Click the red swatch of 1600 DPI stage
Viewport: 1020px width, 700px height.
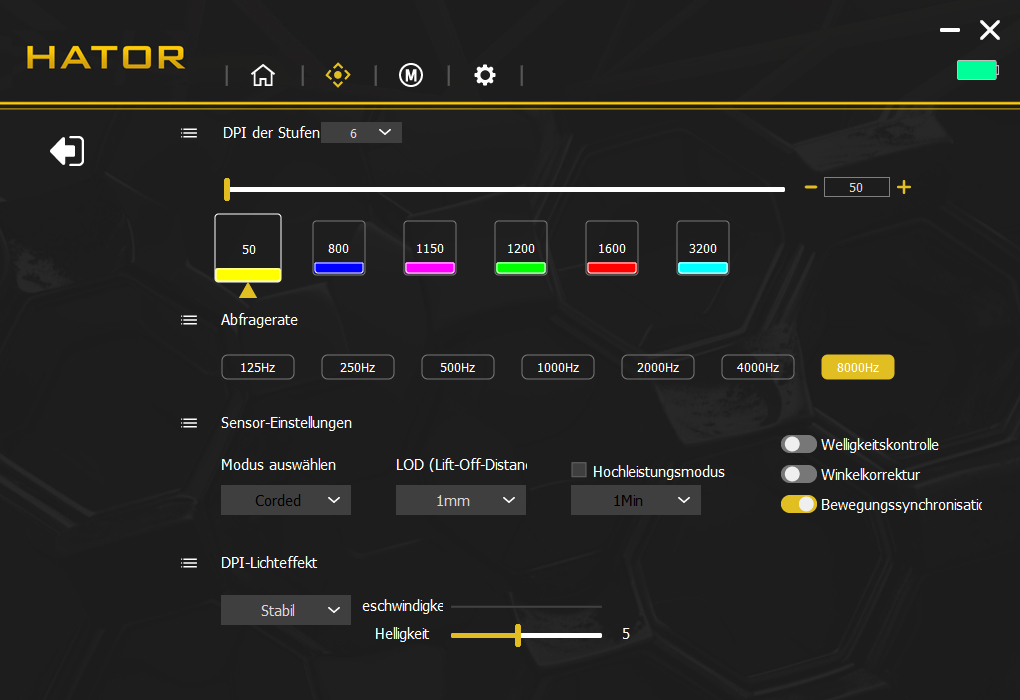point(611,268)
